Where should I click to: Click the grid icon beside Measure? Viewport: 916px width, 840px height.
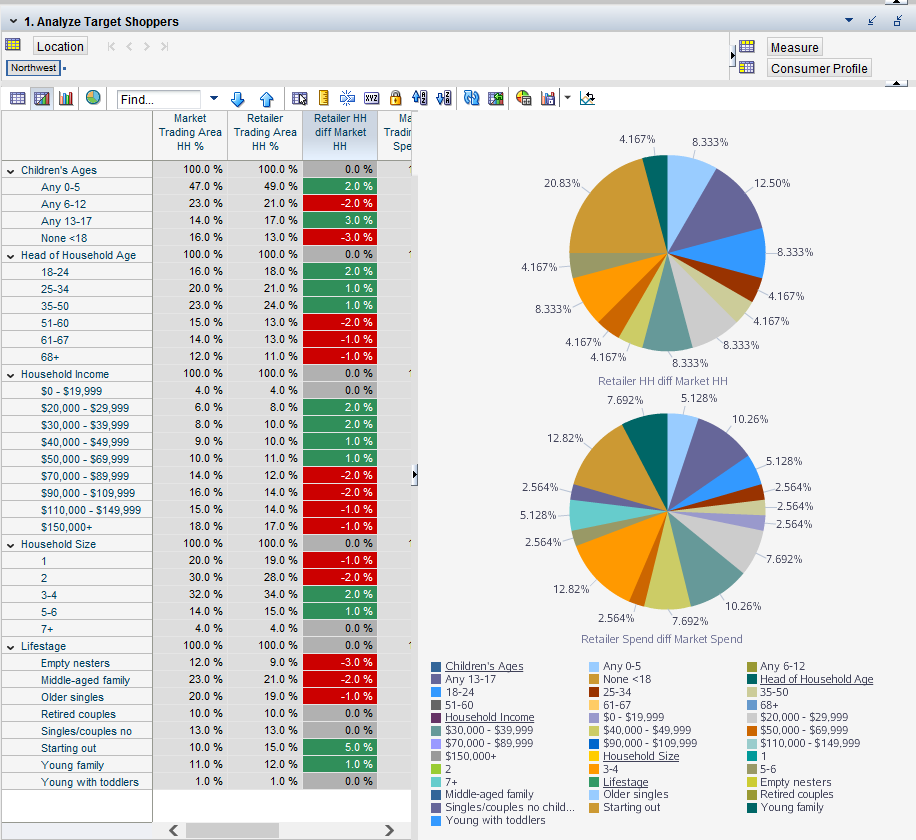tap(747, 46)
